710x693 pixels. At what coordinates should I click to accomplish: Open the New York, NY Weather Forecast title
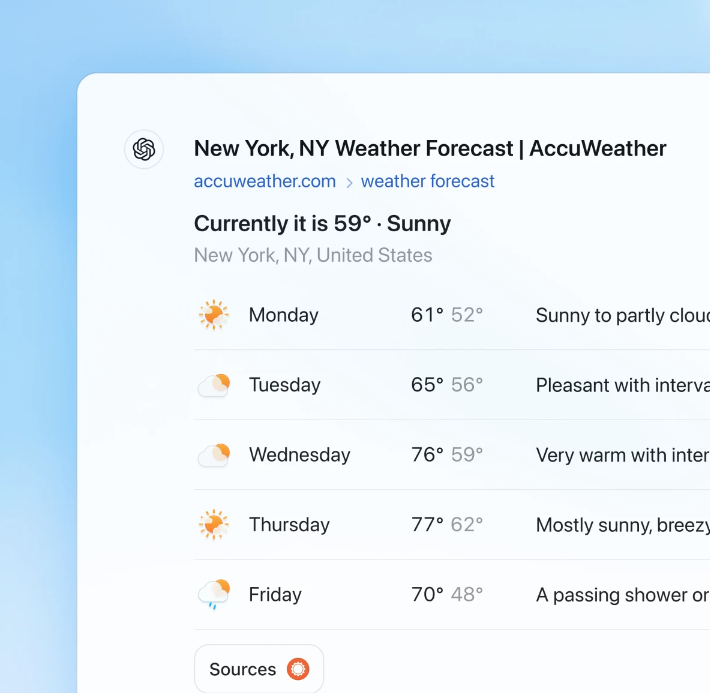430,149
